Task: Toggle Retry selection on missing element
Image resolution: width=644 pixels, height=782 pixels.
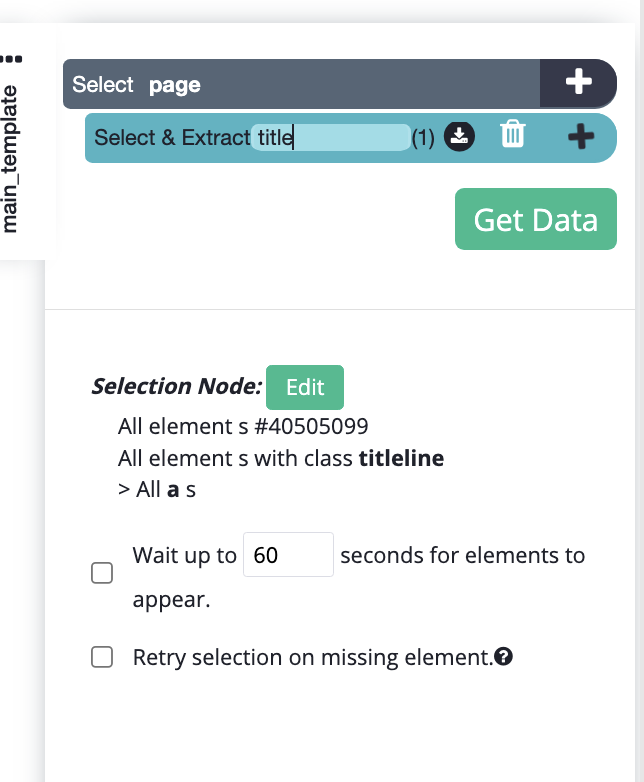Action: coord(102,657)
